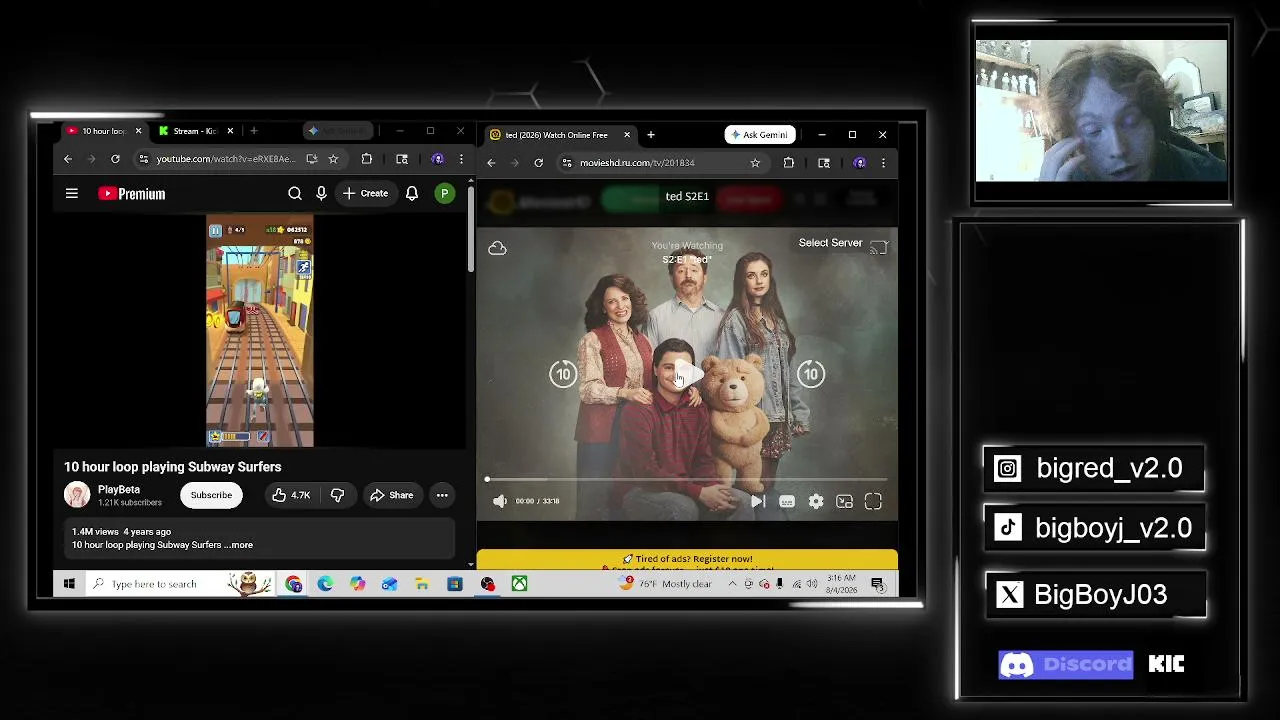Open File Explorer from the taskbar
This screenshot has width=1280, height=720.
click(x=422, y=584)
